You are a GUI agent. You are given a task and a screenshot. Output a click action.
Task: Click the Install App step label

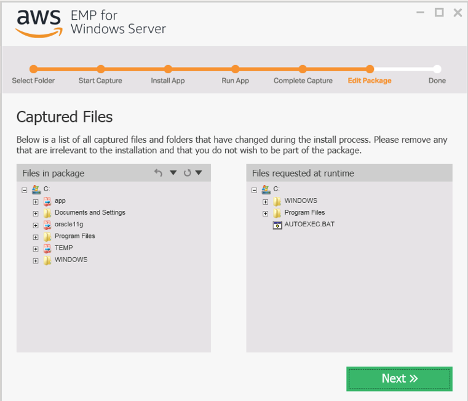[168, 81]
